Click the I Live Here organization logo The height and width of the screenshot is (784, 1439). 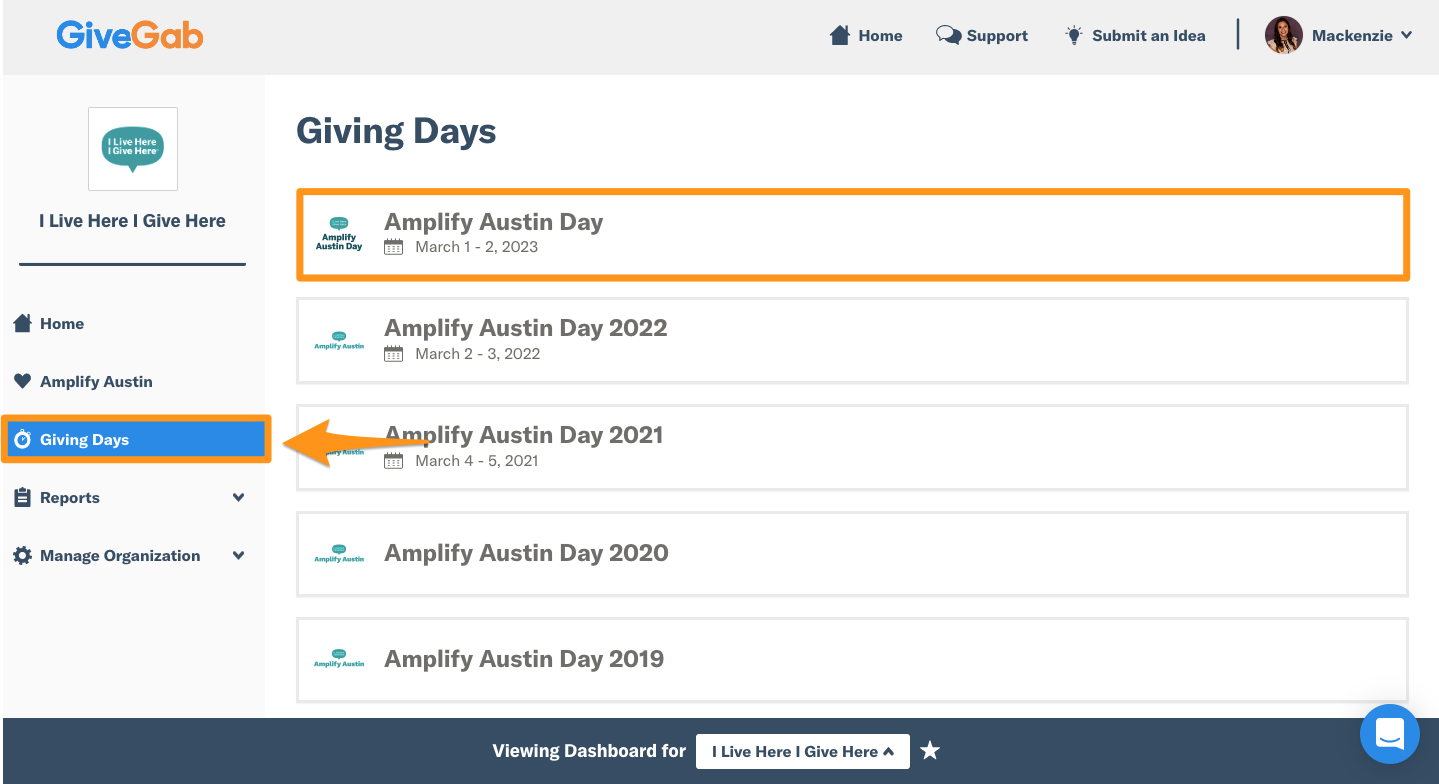[x=133, y=149]
